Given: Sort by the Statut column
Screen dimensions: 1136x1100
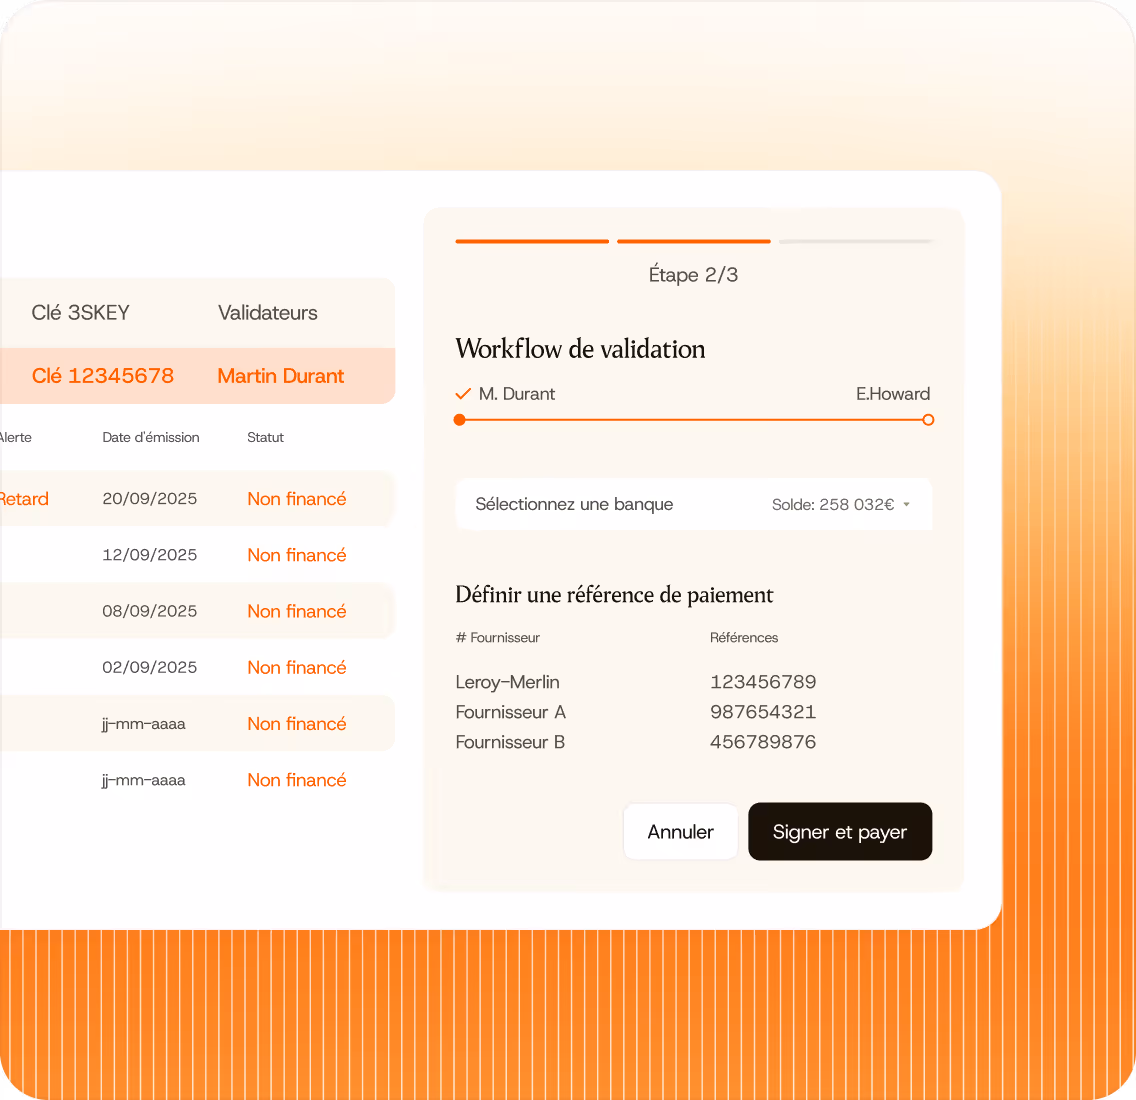Looking at the screenshot, I should click(x=265, y=437).
